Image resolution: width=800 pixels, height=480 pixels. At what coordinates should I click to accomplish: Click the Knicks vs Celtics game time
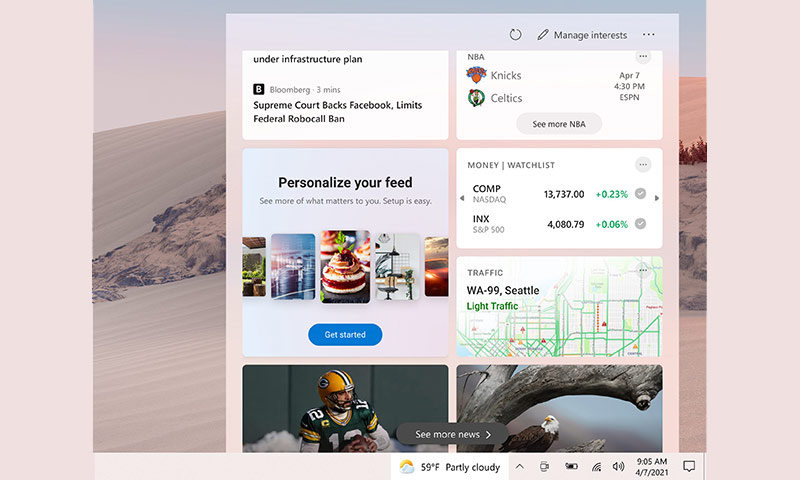629,86
